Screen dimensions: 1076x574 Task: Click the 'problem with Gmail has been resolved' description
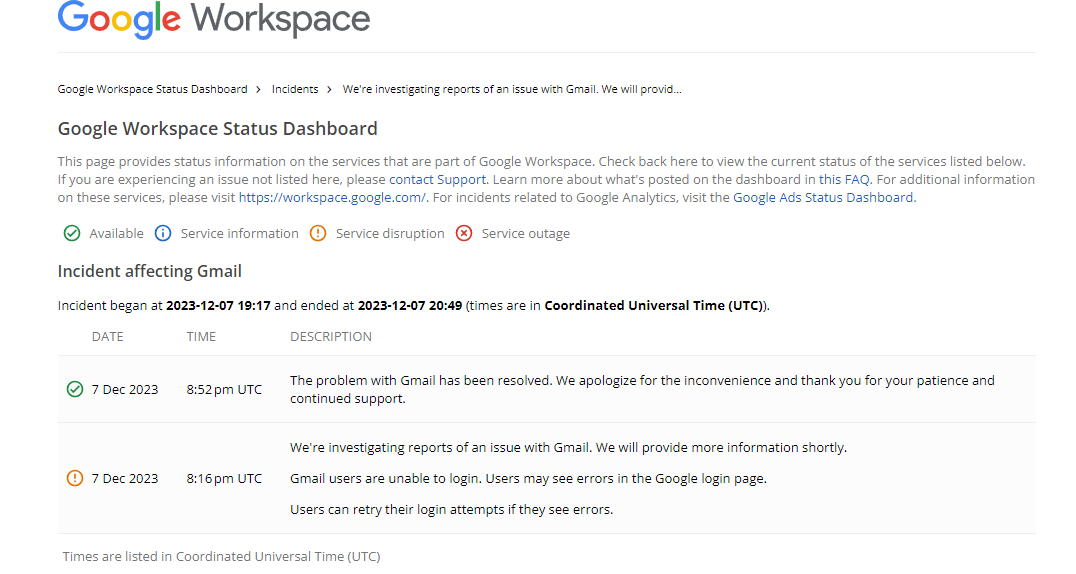coord(642,389)
